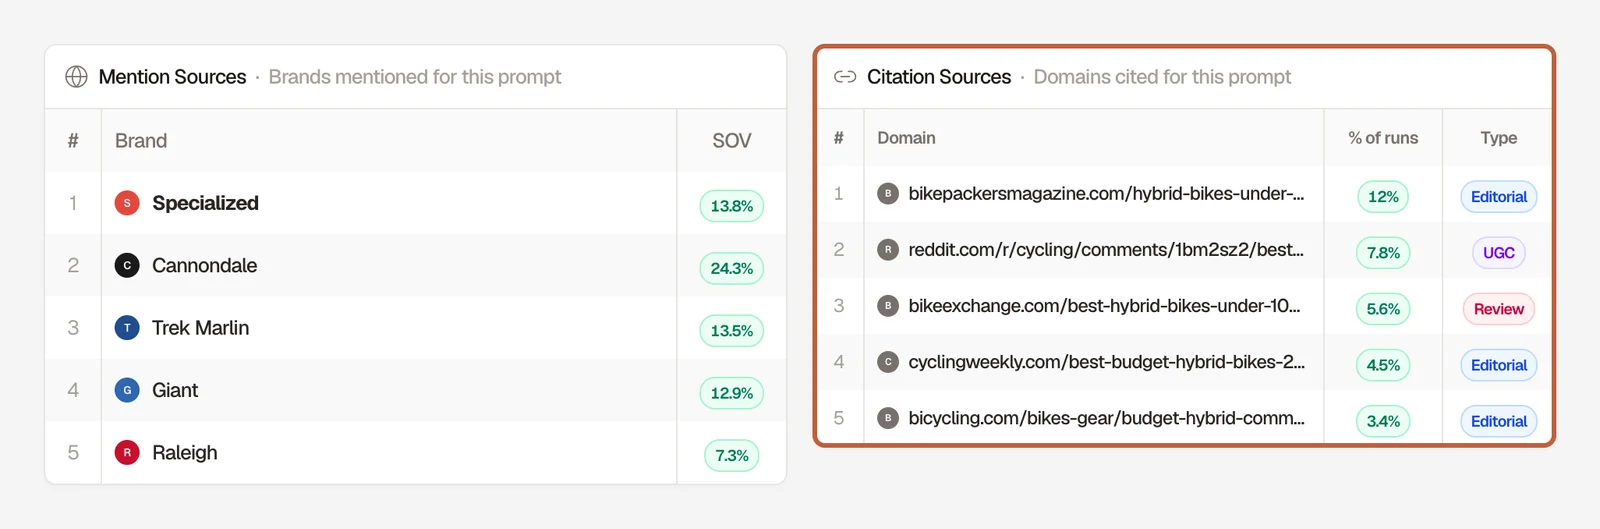Image resolution: width=1600 pixels, height=529 pixels.
Task: Sort by the SOV column header
Action: coord(732,141)
